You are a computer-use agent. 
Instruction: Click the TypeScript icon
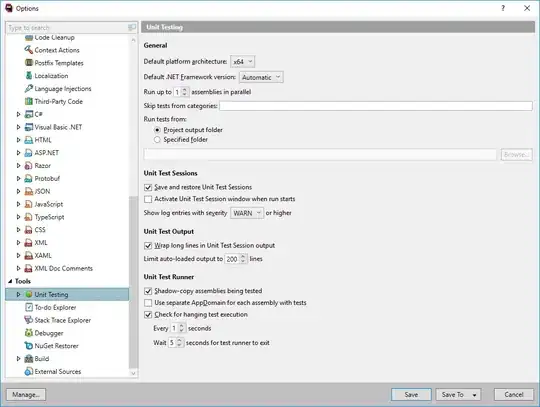29,217
